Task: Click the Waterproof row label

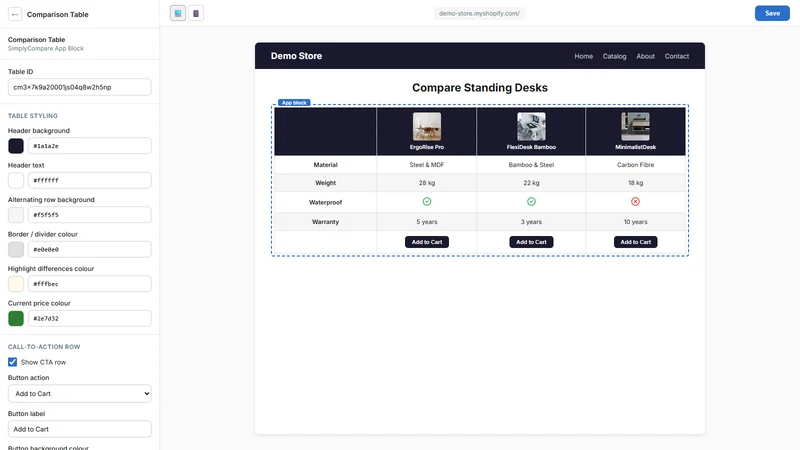Action: [326, 202]
